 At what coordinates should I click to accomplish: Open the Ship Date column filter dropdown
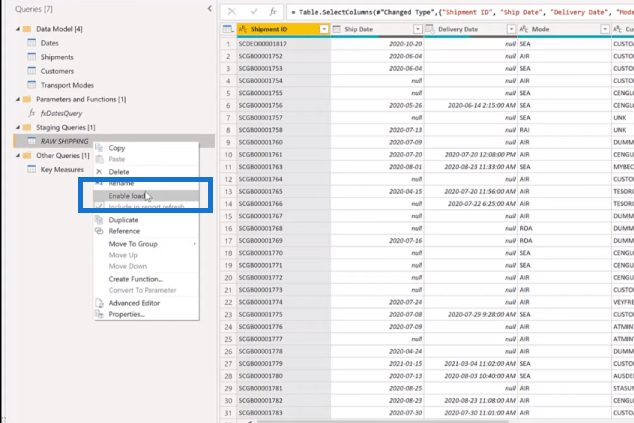[x=420, y=30]
